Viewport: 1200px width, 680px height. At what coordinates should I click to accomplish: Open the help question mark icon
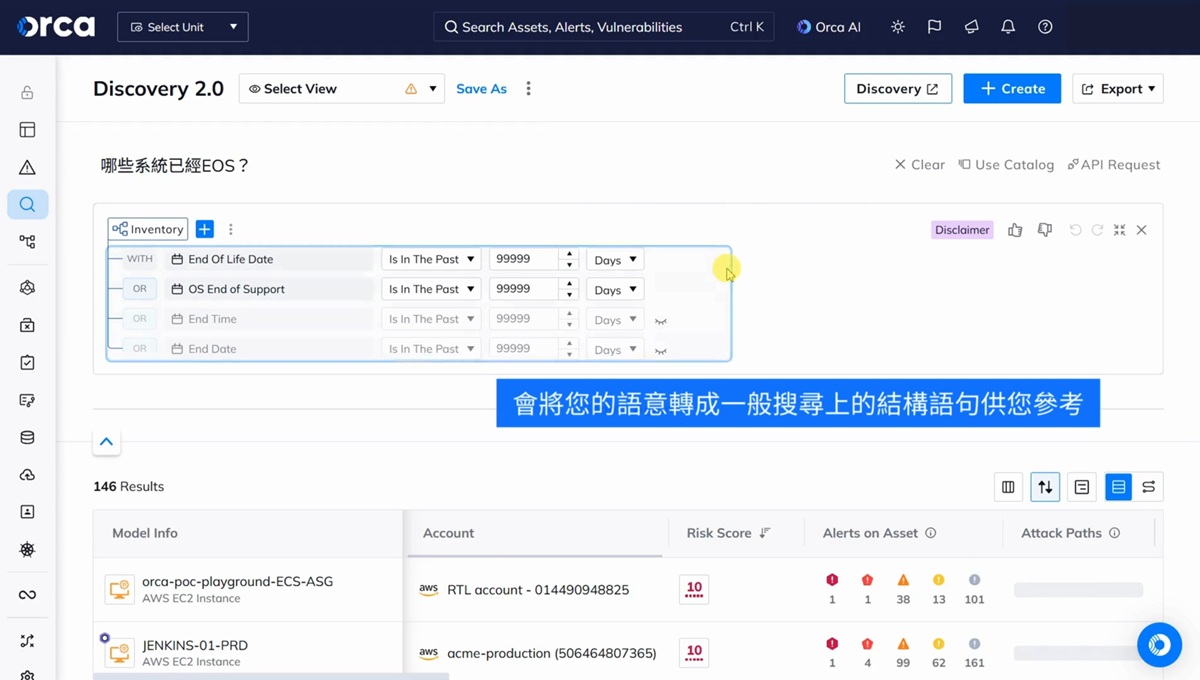[1045, 27]
